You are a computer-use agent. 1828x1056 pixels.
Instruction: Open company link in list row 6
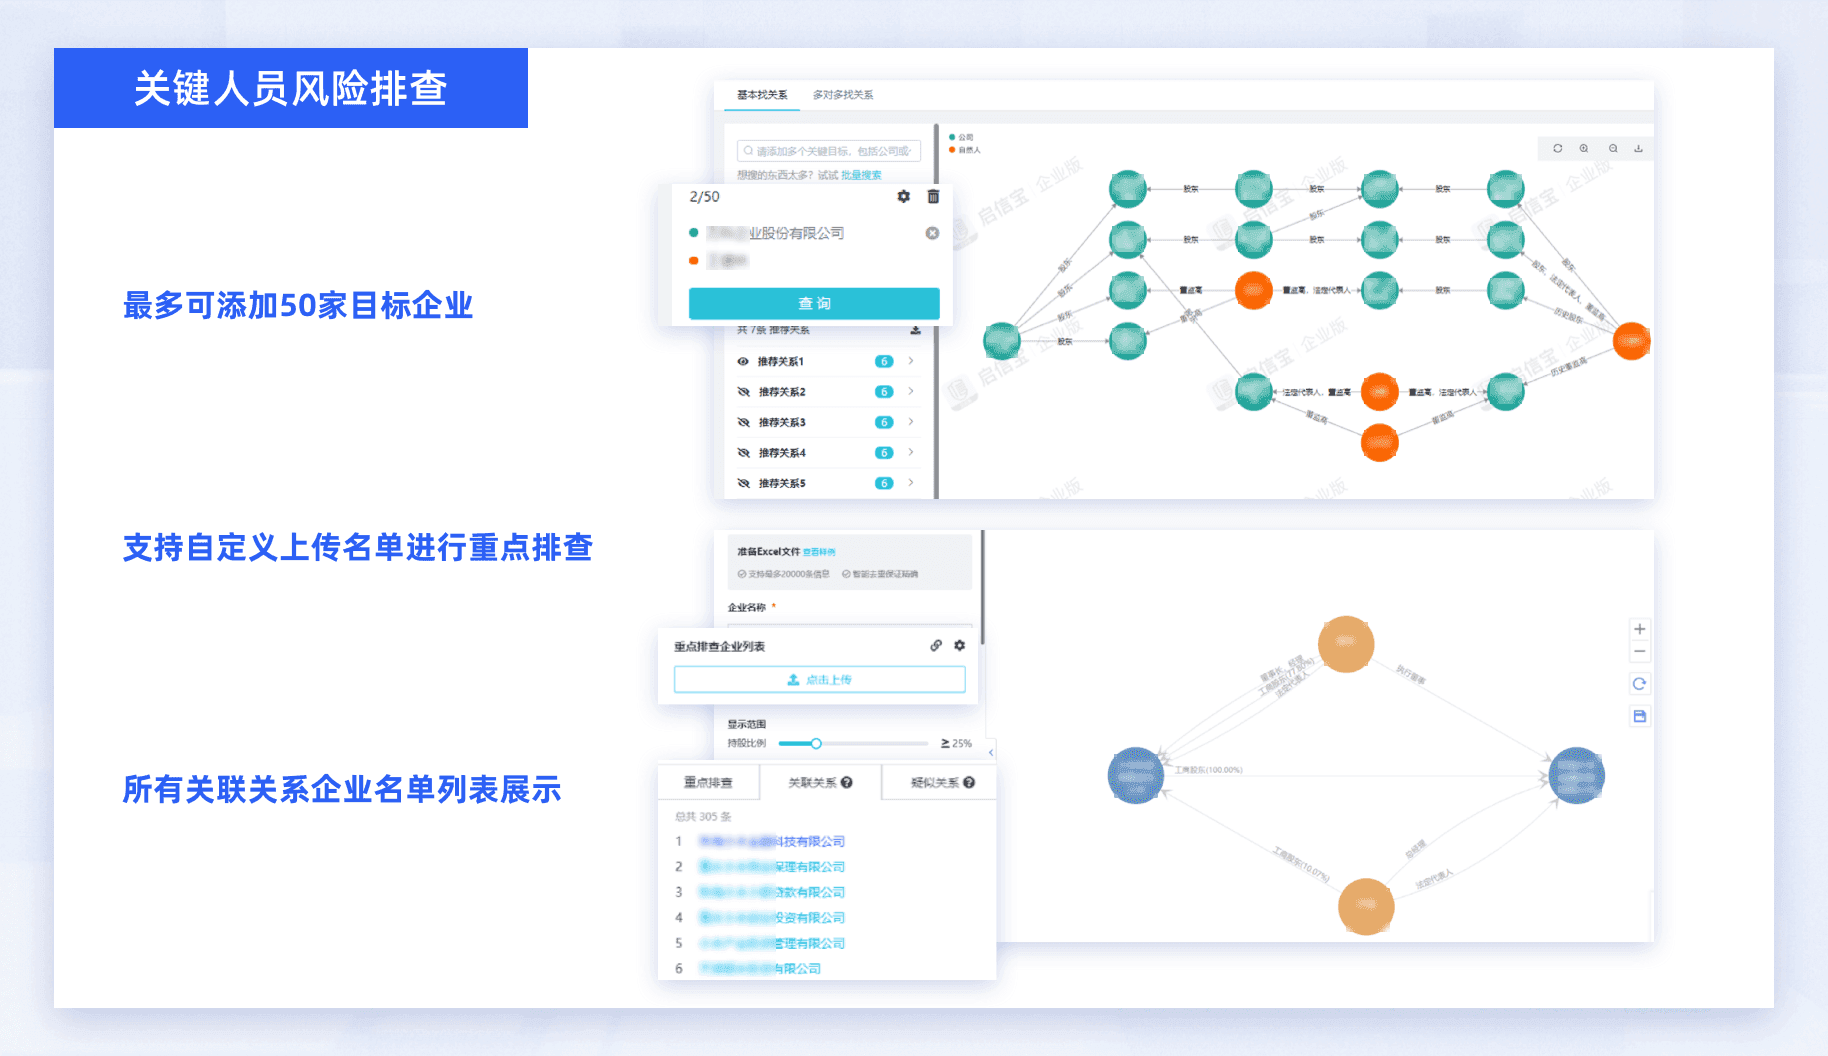759,969
